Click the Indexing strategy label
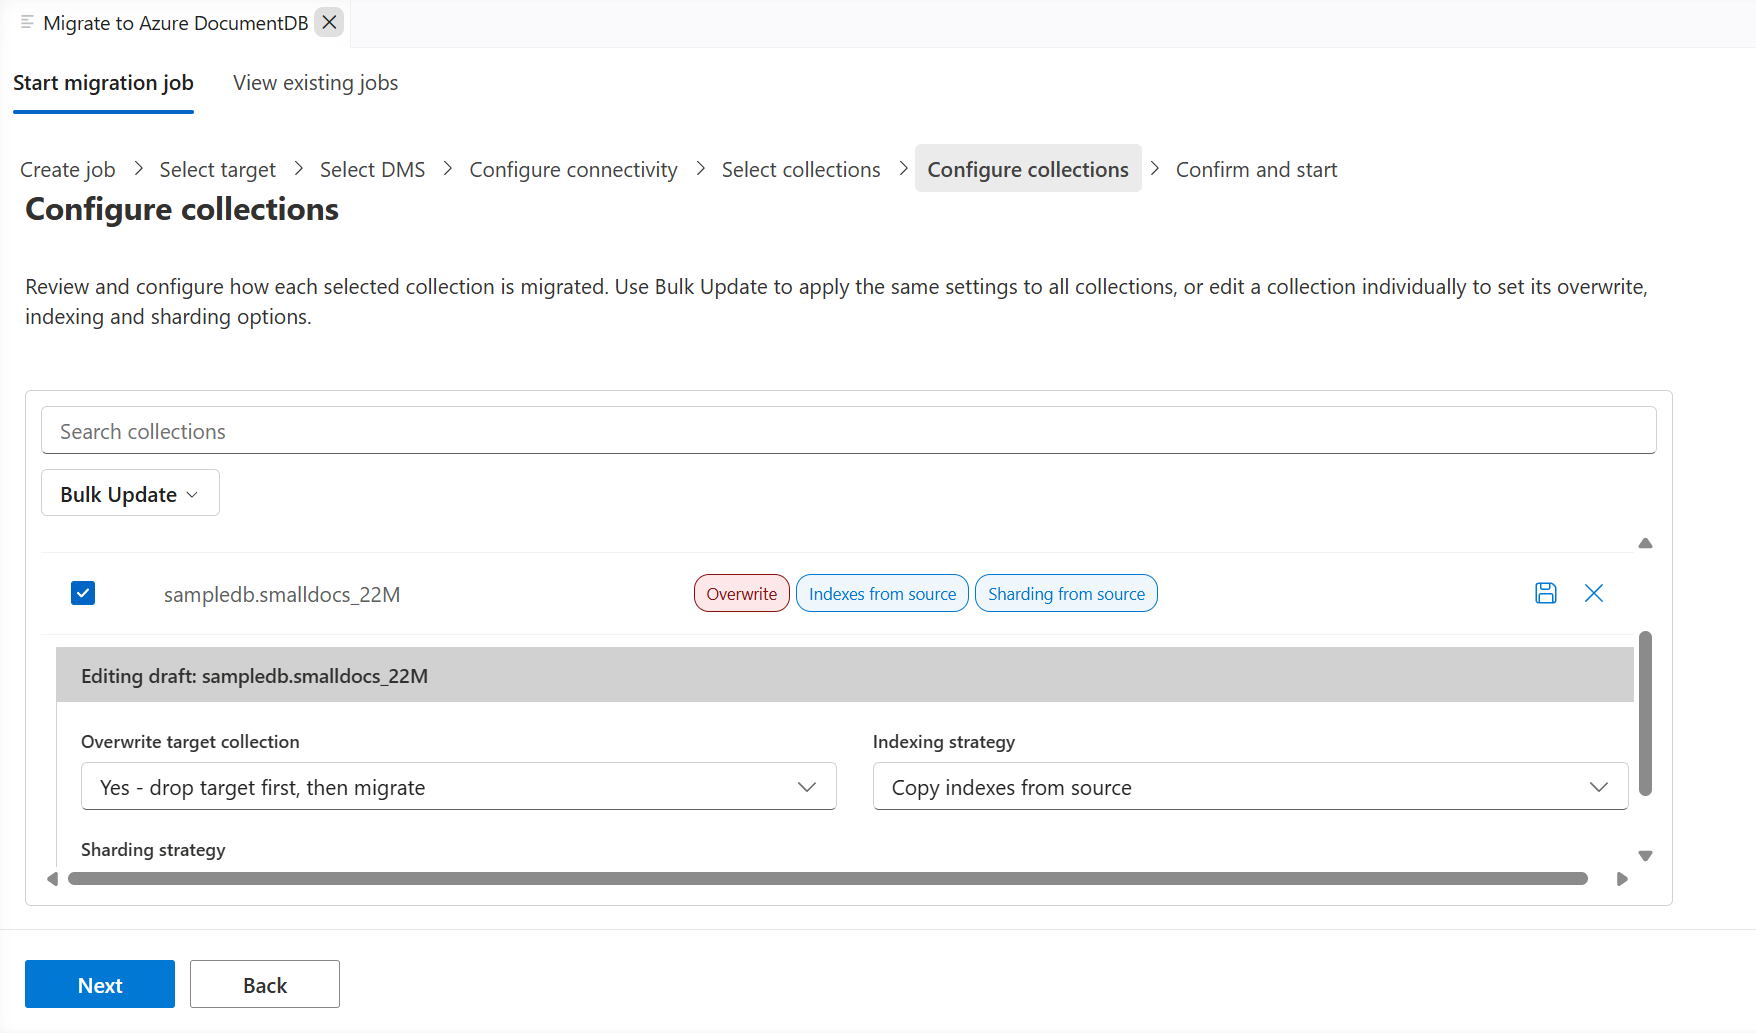The height and width of the screenshot is (1033, 1756). 943,741
